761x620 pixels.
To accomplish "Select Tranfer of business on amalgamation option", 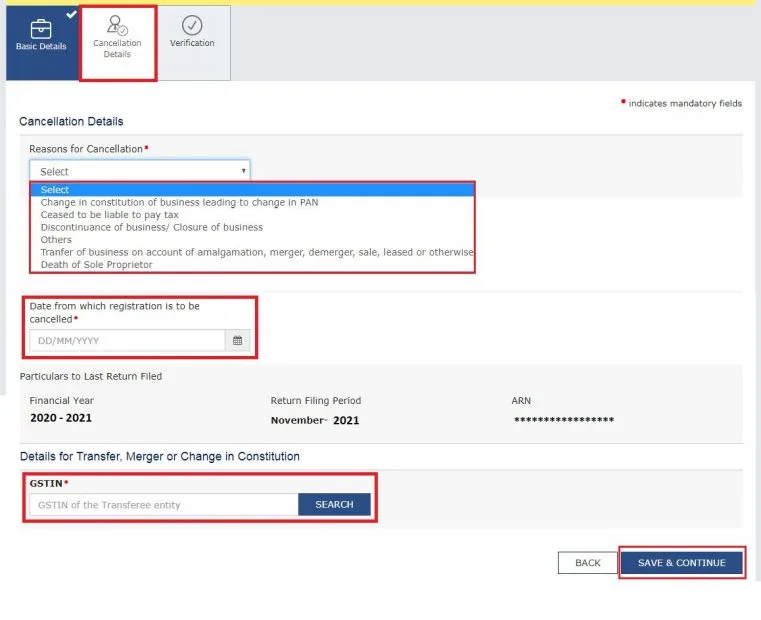I will [252, 252].
